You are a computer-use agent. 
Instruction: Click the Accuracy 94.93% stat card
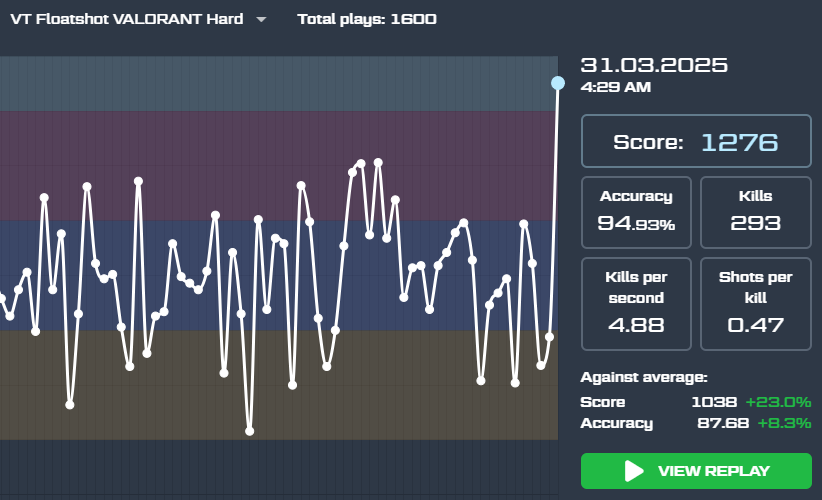636,212
